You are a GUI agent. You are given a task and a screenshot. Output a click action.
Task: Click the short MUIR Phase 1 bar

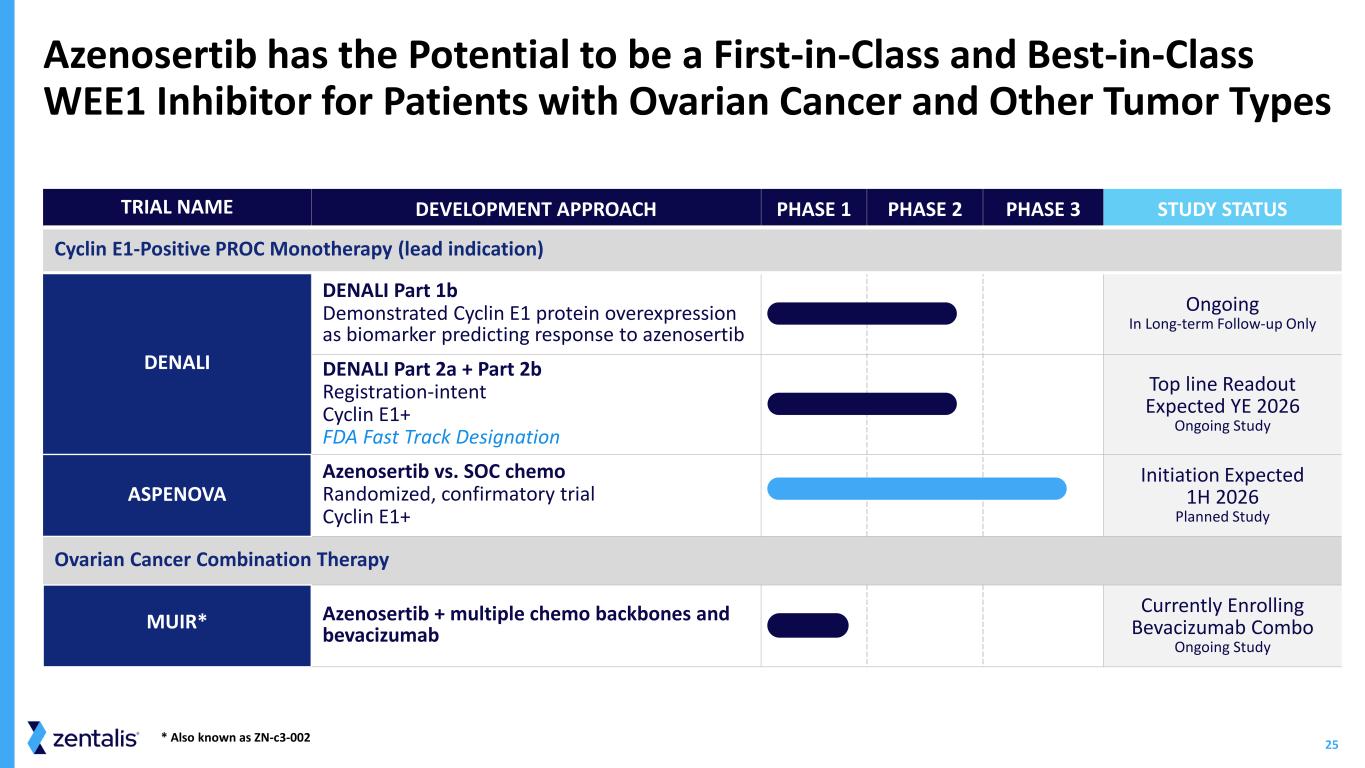(x=808, y=625)
